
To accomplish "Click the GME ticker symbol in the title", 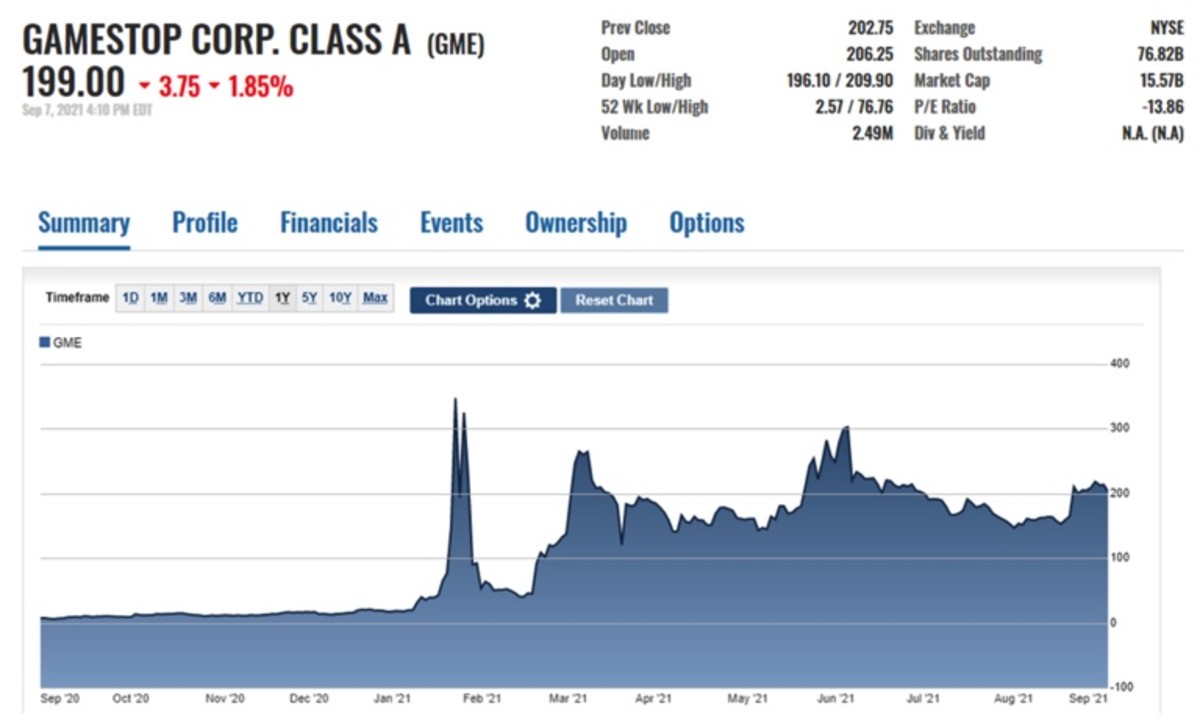I will point(456,45).
